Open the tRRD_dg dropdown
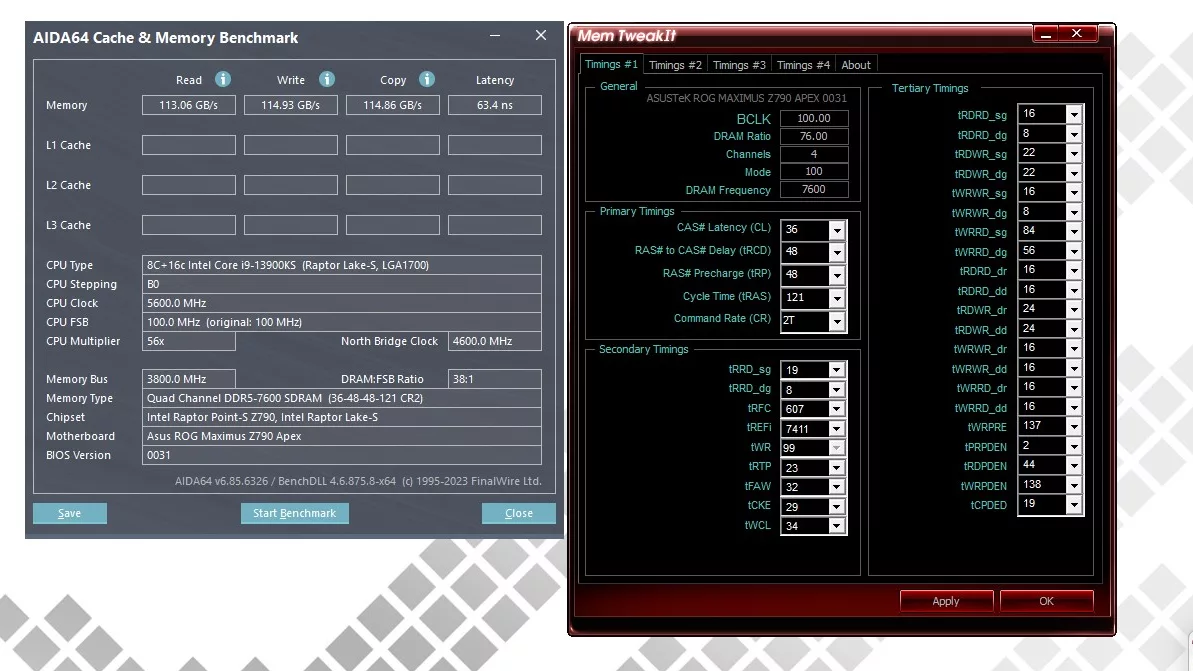Viewport: 1193px width, 671px height. click(x=836, y=390)
